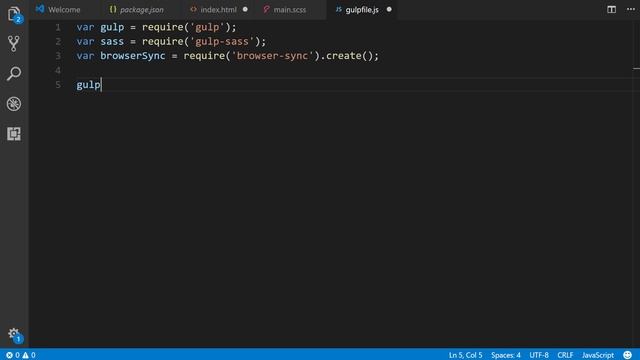
Task: Split the editor view
Action: pos(611,9)
